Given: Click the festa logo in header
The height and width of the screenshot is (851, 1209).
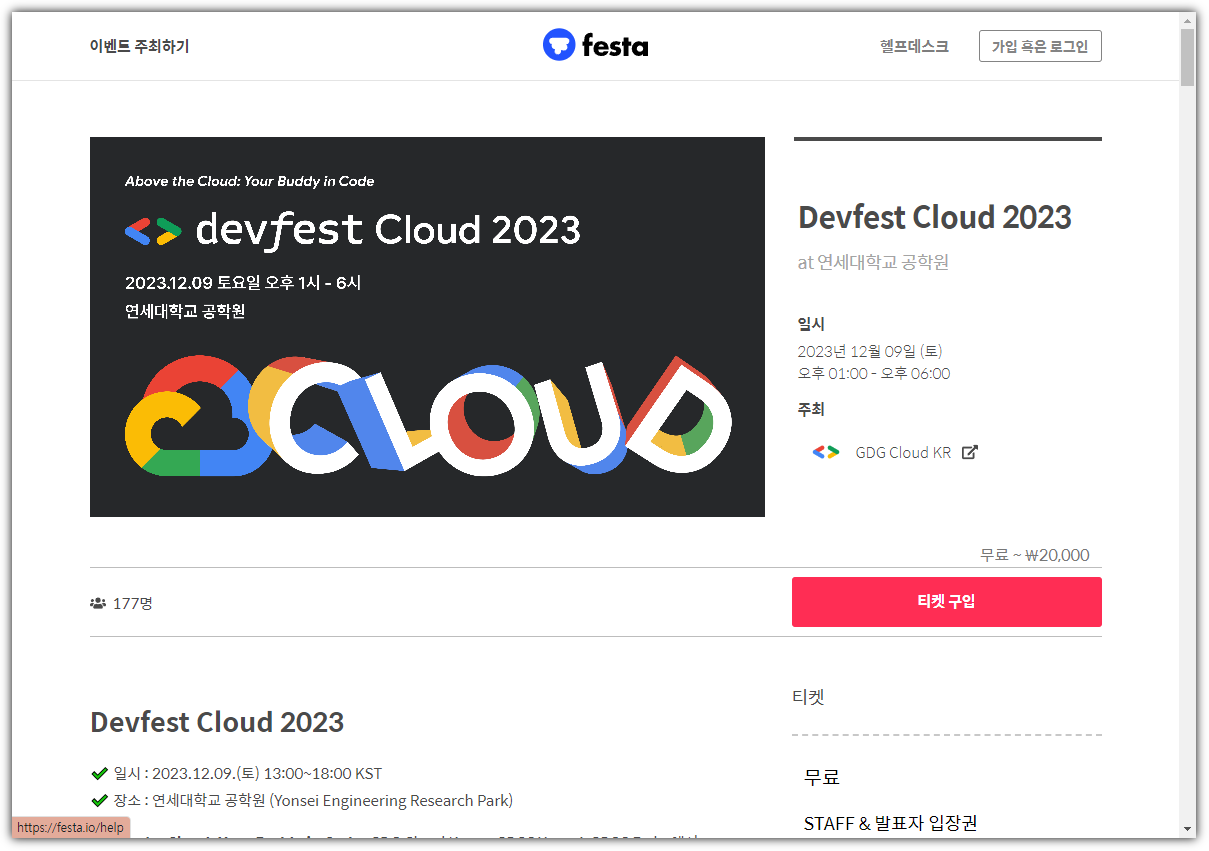Looking at the screenshot, I should pyautogui.click(x=595, y=45).
